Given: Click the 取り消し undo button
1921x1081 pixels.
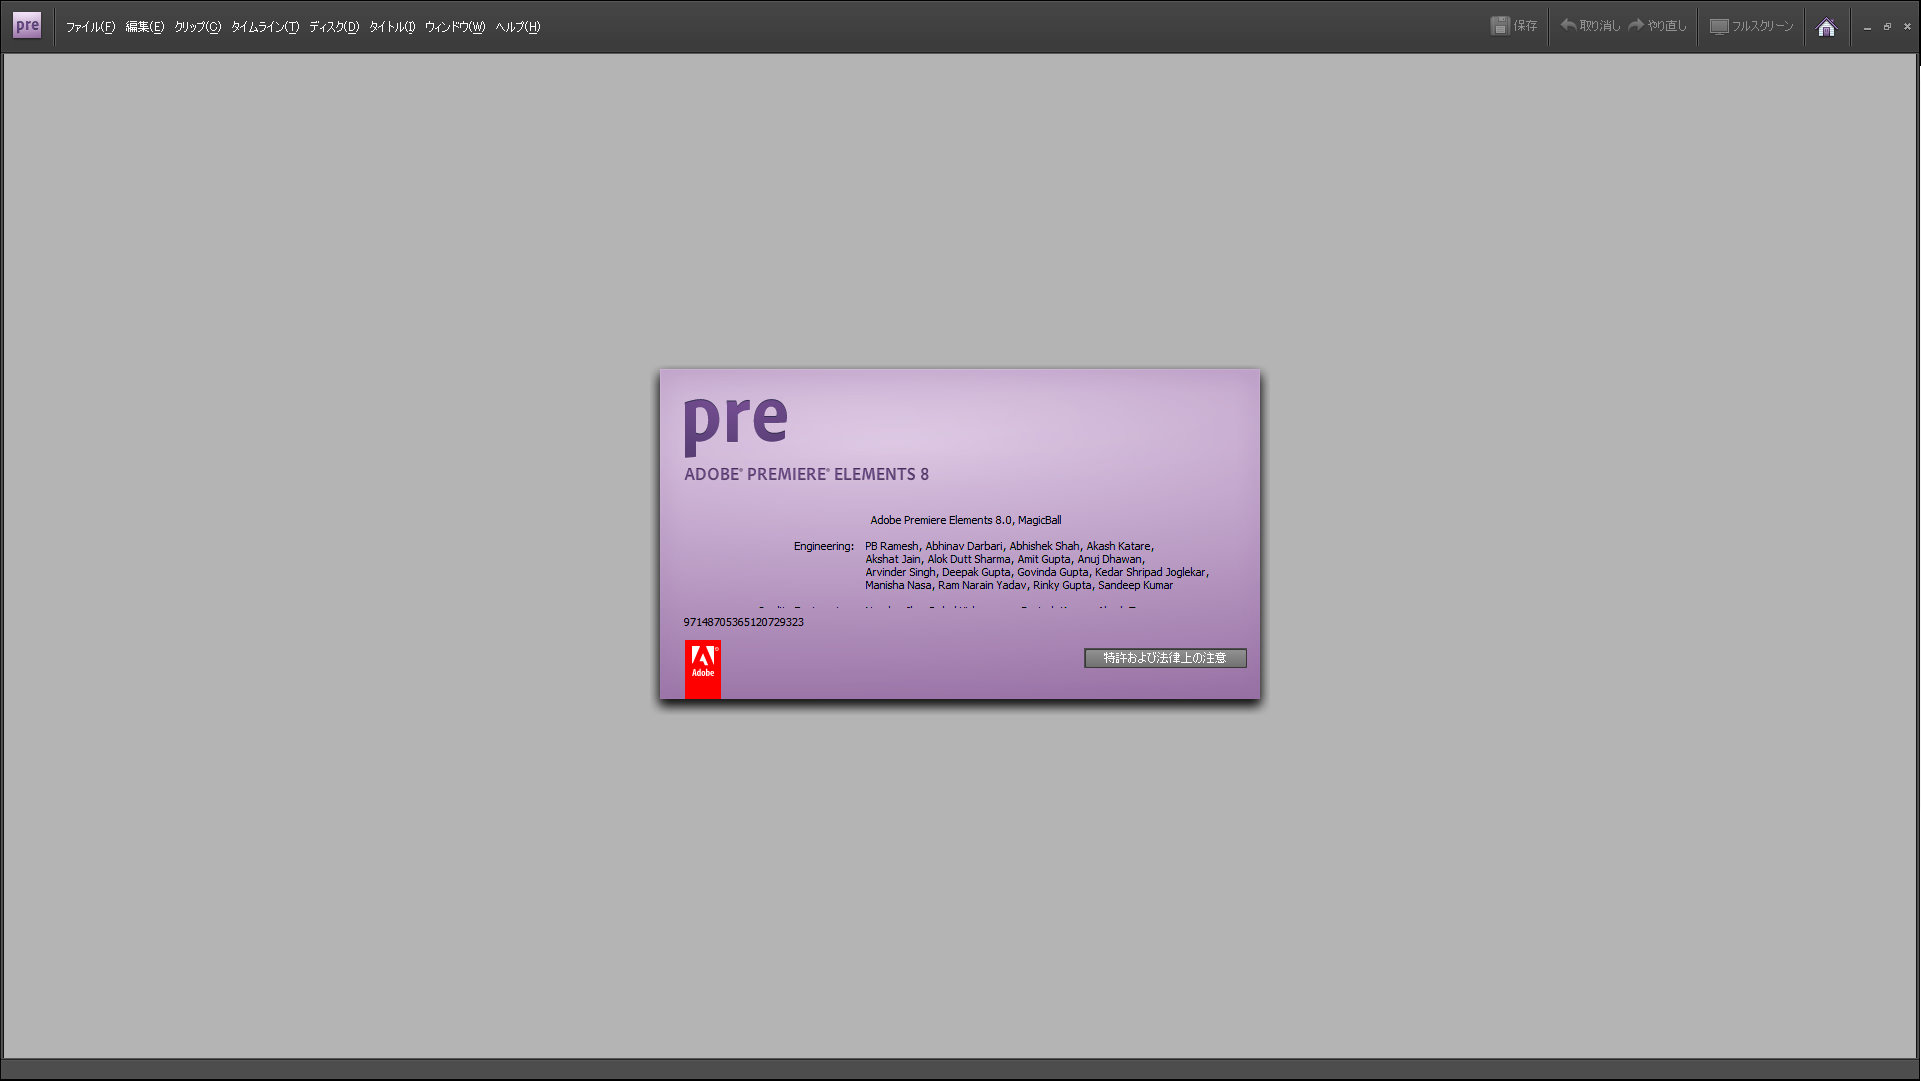Looking at the screenshot, I should pos(1590,26).
